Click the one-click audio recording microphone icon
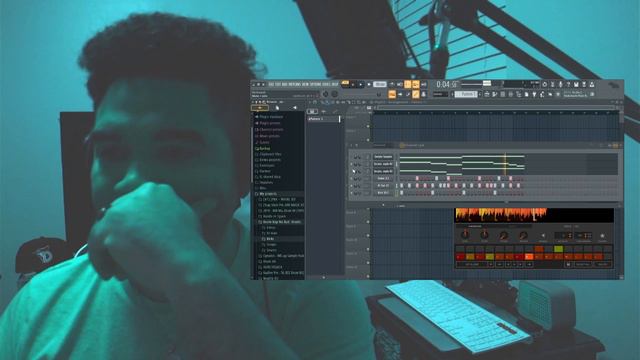The width and height of the screenshot is (640, 360). 560,84
